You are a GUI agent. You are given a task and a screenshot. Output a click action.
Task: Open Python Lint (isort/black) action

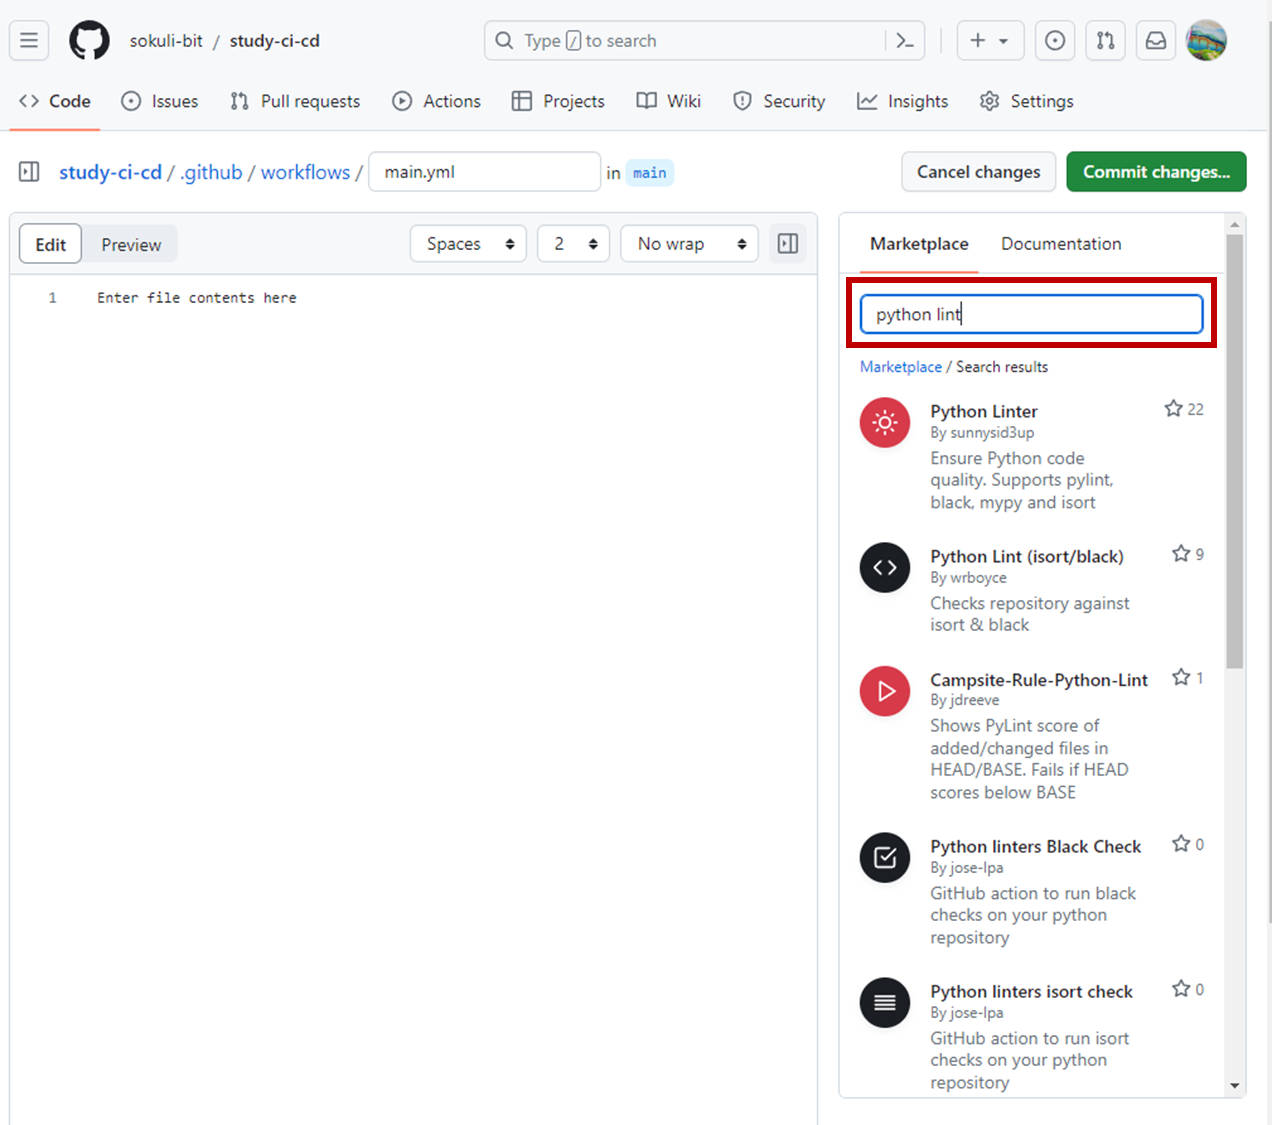point(1027,556)
